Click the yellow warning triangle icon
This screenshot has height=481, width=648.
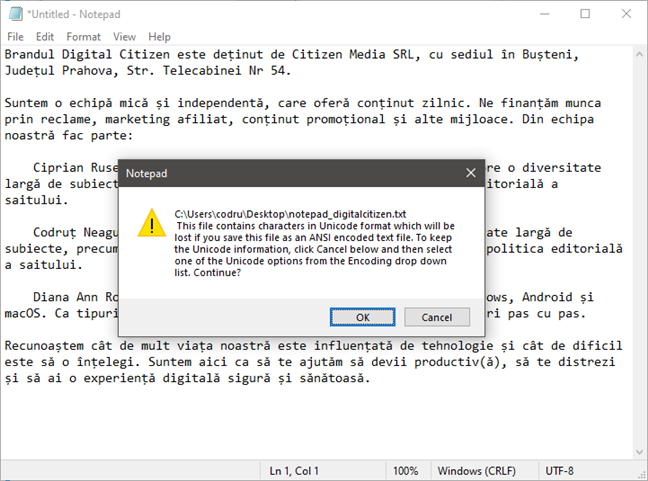152,223
